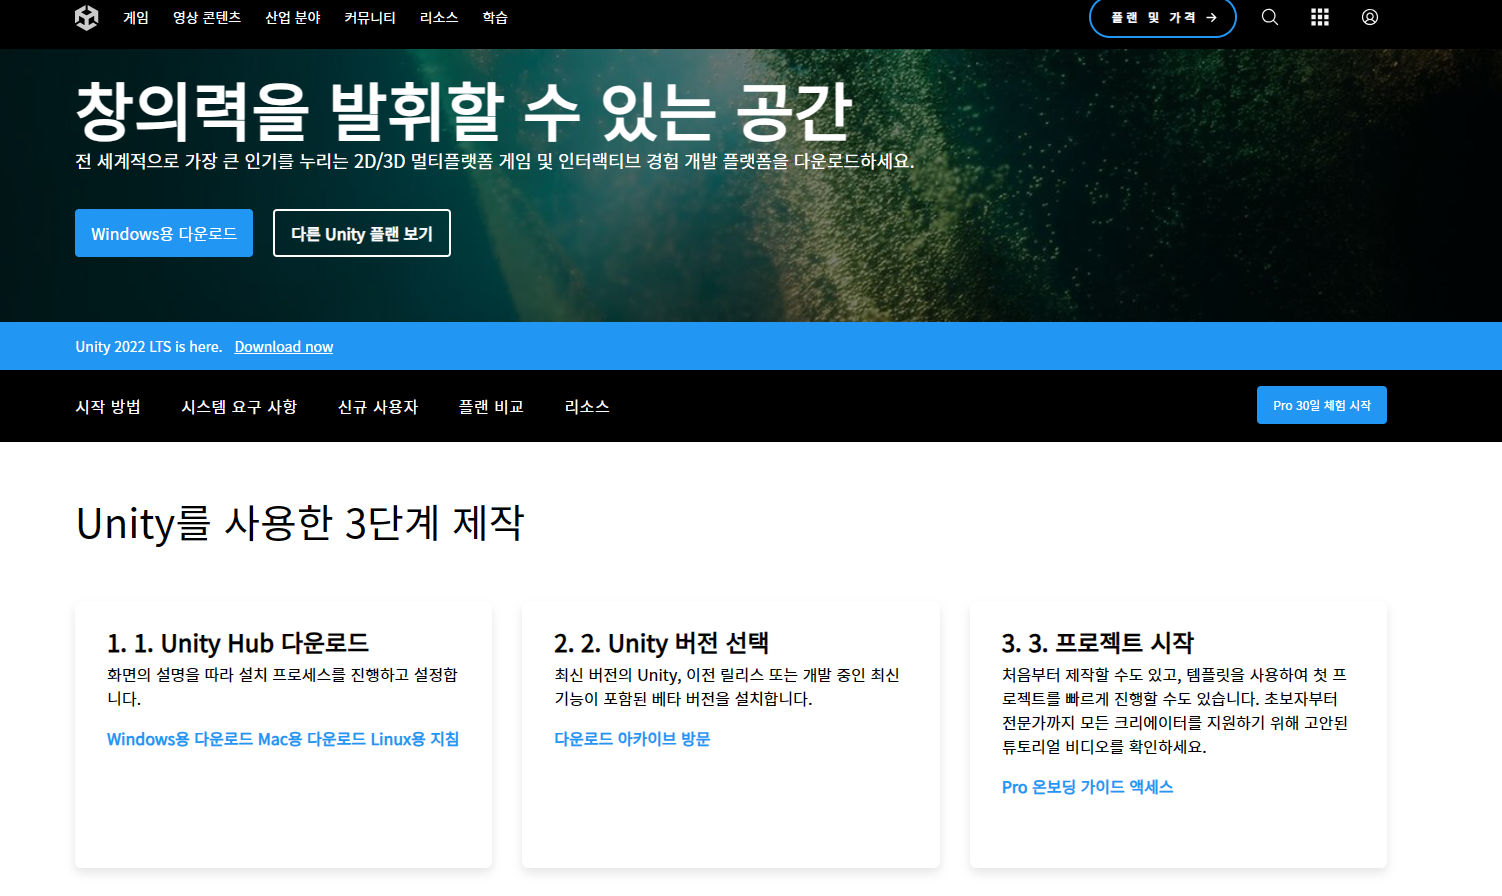Viewport: 1502px width, 896px height.
Task: Click the Unity 2022 LTS is here text
Action: pos(149,347)
